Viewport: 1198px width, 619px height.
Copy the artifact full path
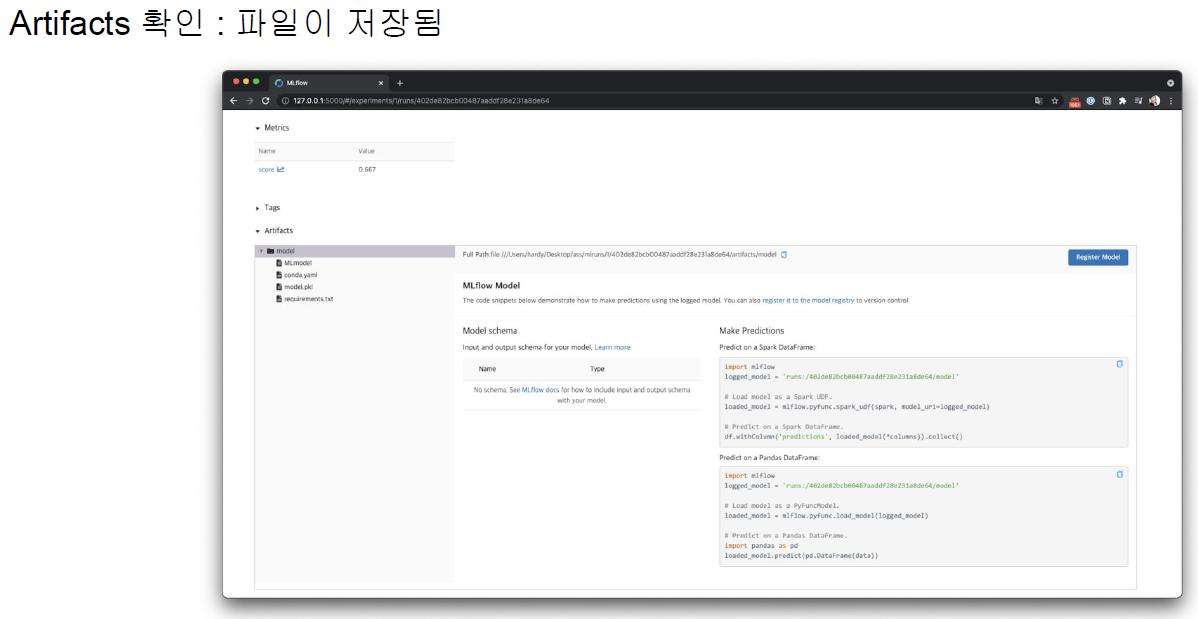point(784,254)
